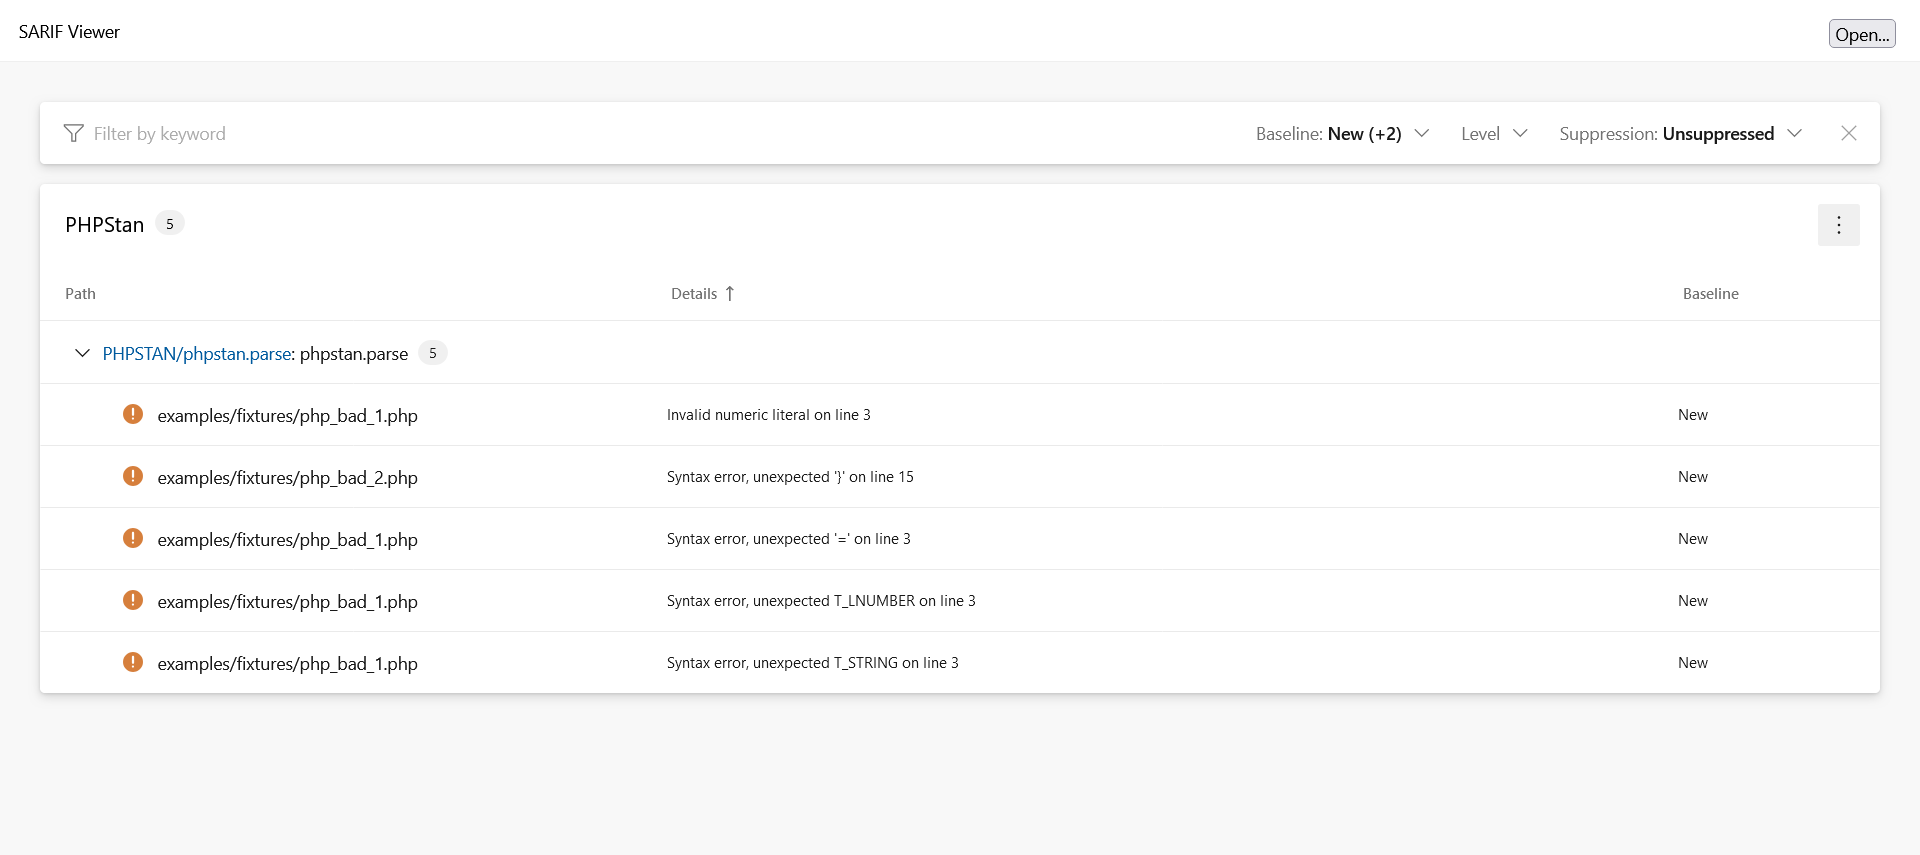1920x855 pixels.
Task: Click New baseline in Invalid numeric literal row
Action: coord(1692,415)
